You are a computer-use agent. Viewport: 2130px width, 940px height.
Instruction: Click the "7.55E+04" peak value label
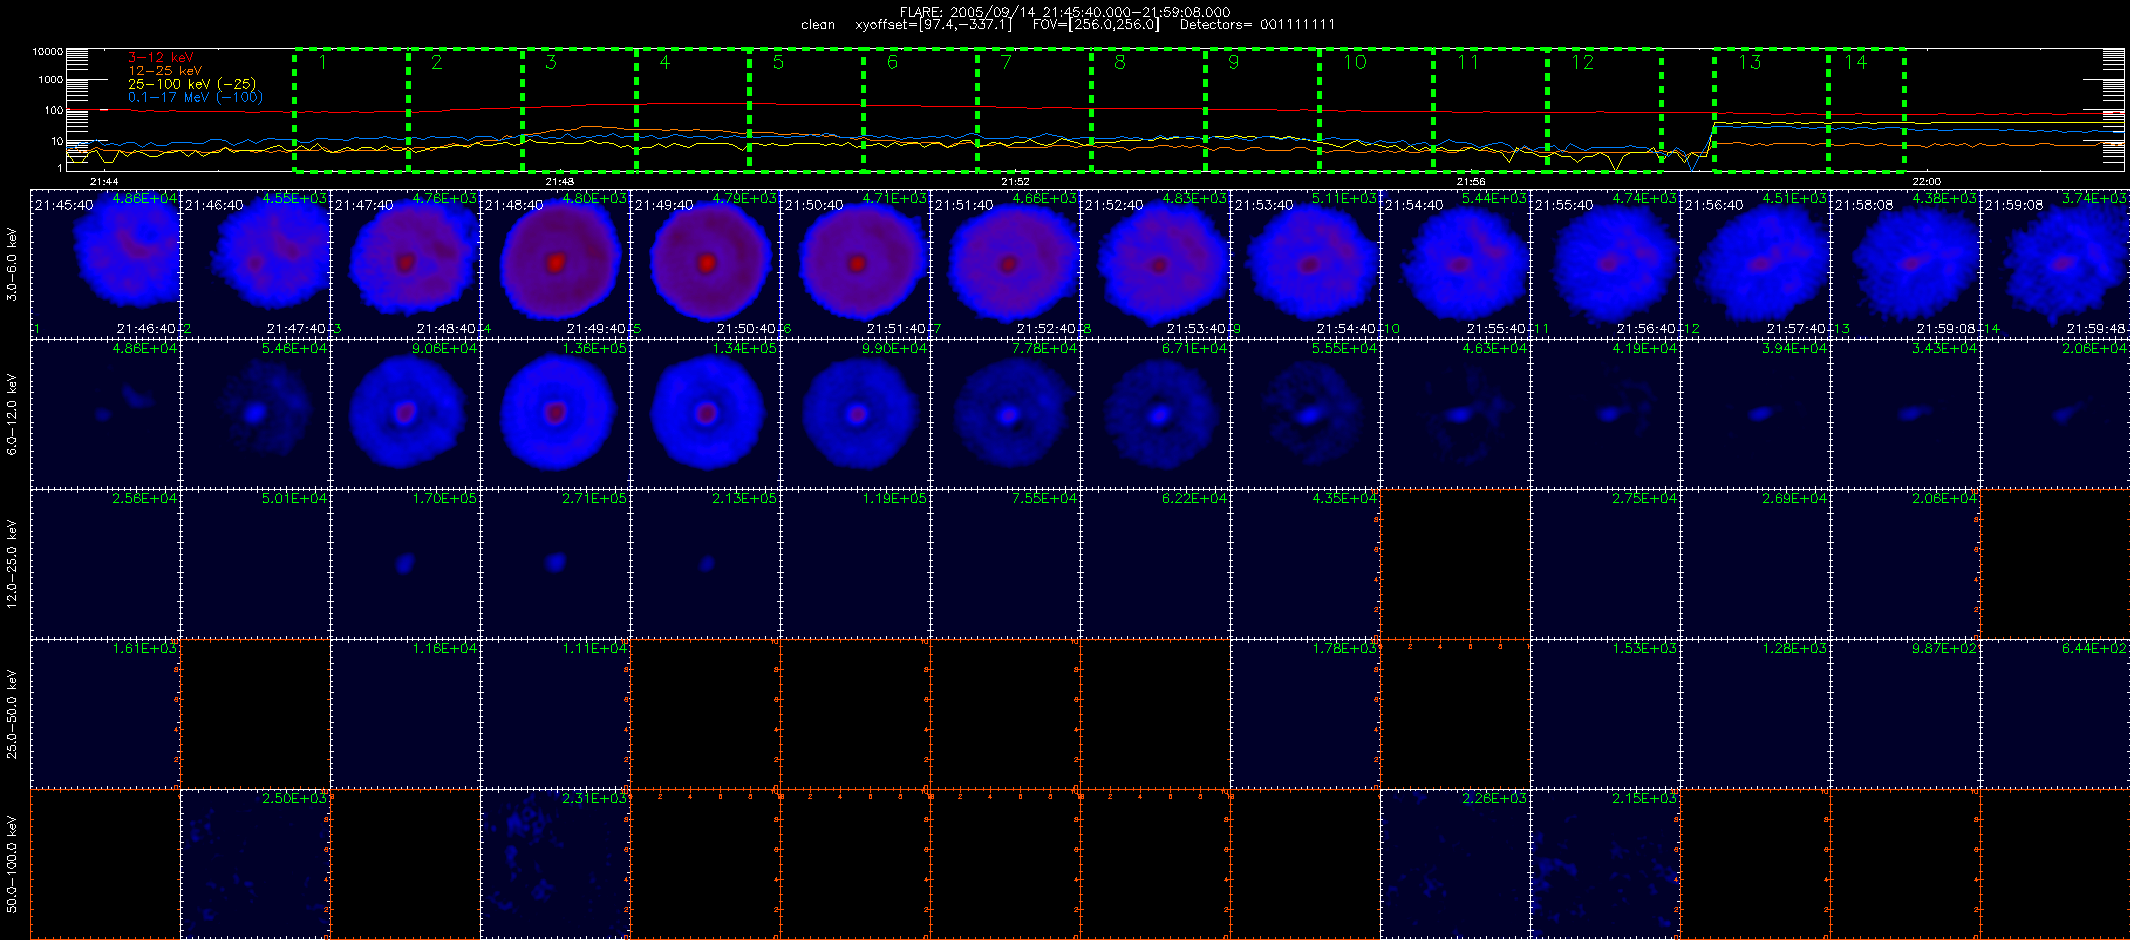1046,498
